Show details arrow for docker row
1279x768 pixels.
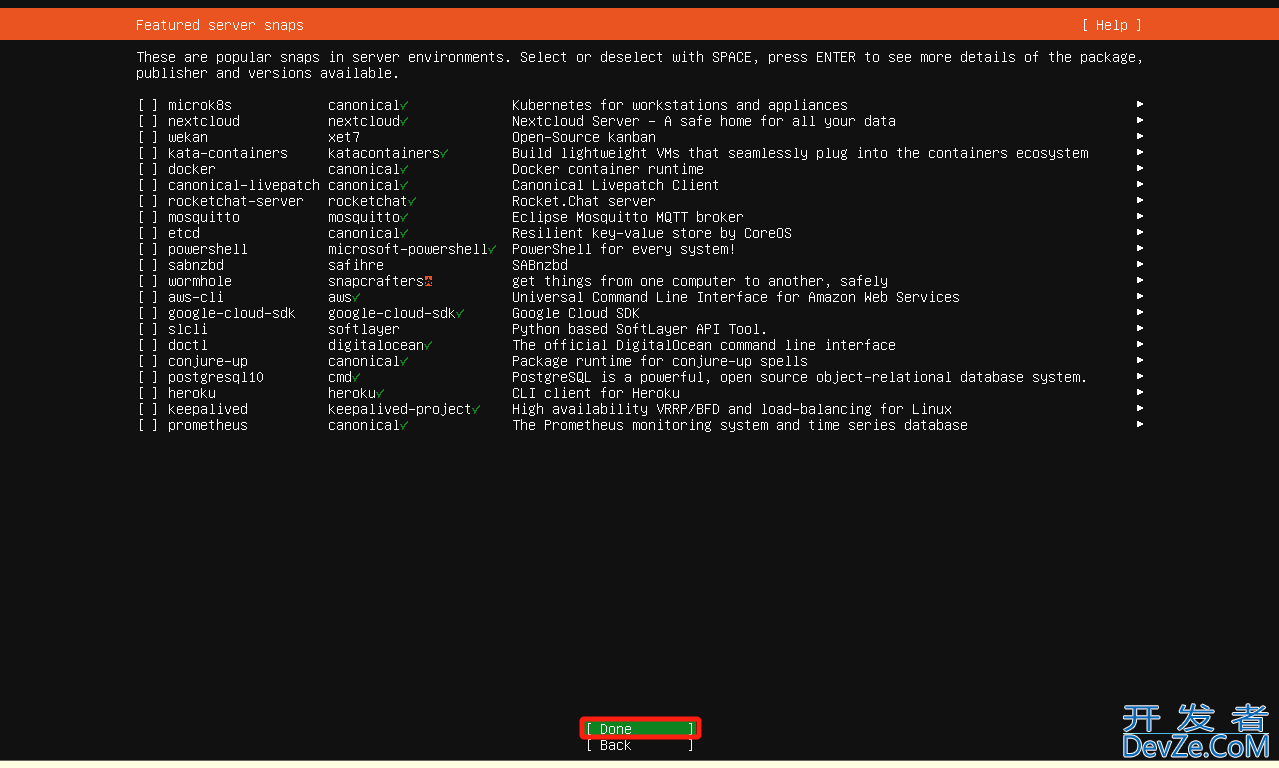1140,168
